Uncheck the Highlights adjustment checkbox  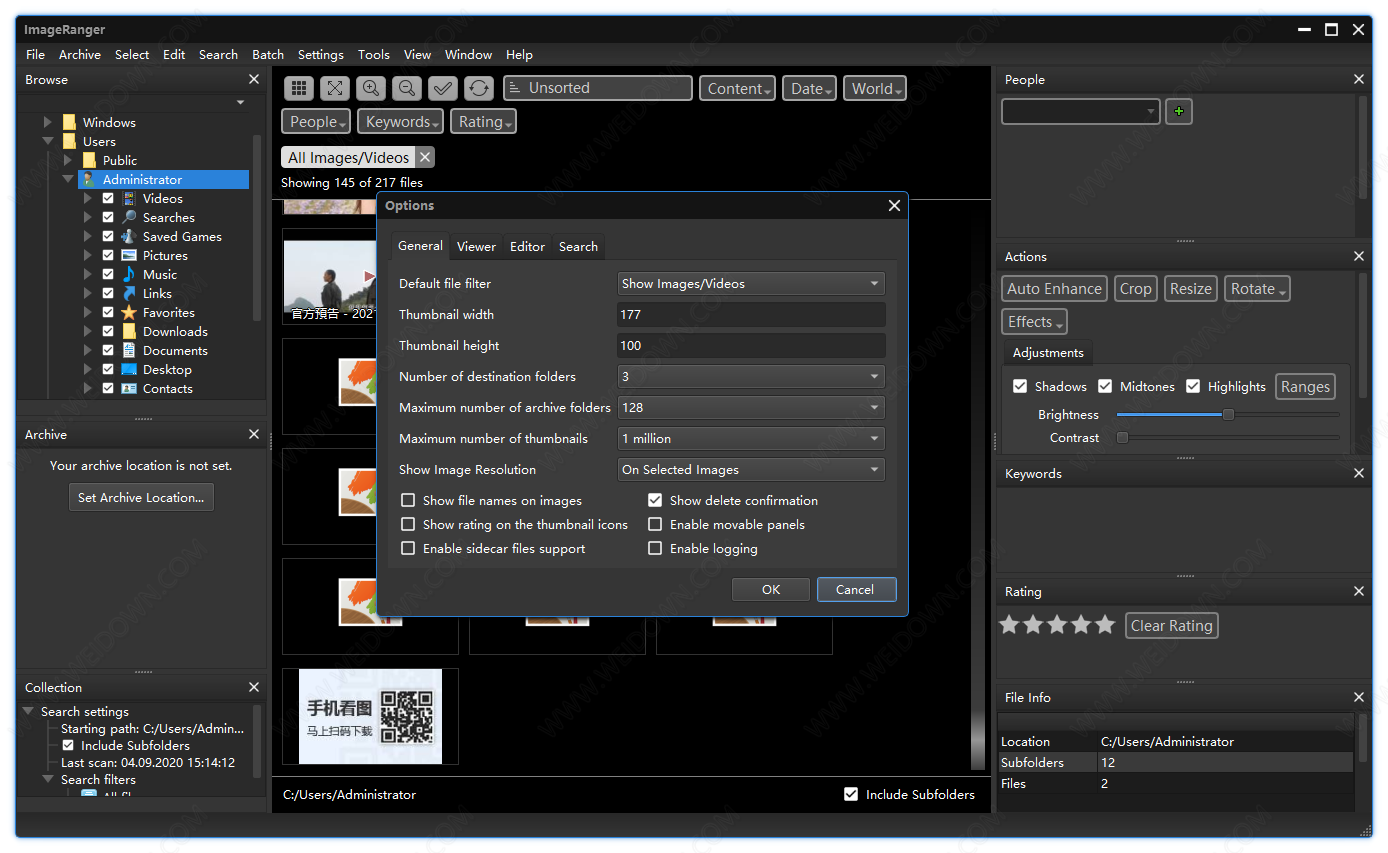(1193, 387)
